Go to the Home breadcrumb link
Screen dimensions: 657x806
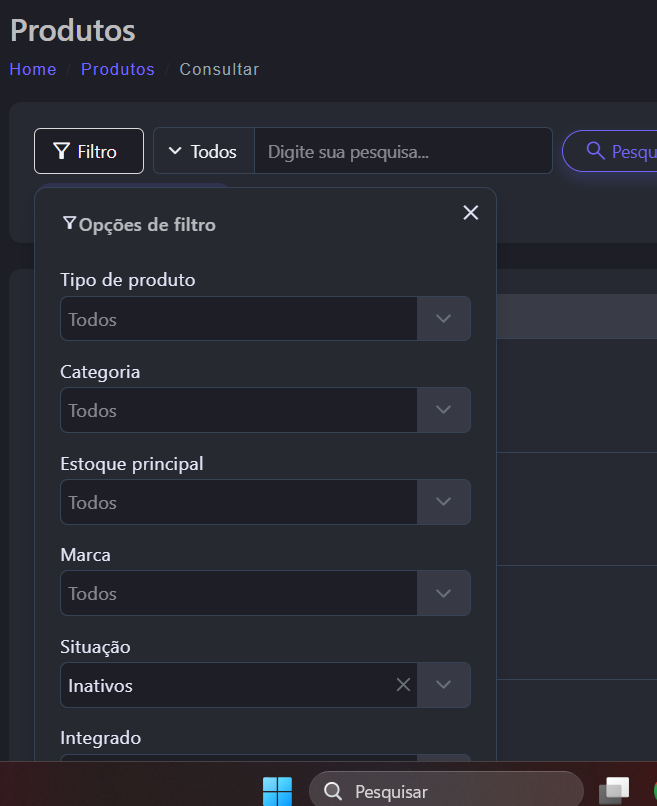tap(33, 69)
